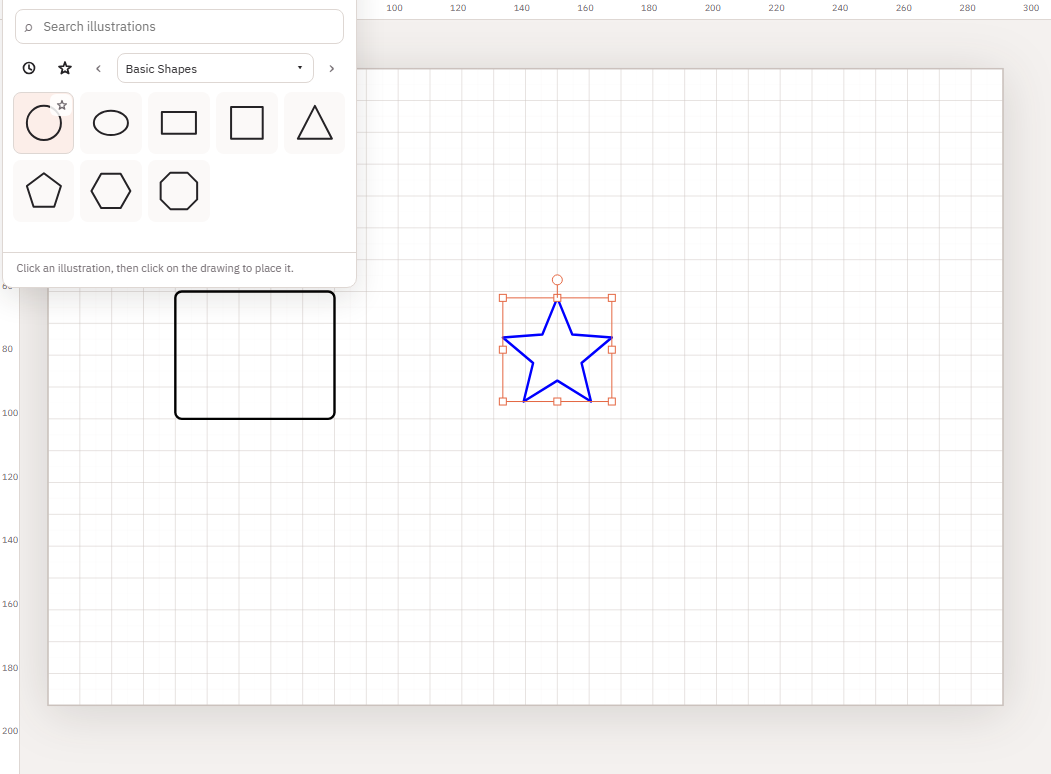Select the blue star shape on canvas
The width and height of the screenshot is (1051, 774).
[557, 350]
